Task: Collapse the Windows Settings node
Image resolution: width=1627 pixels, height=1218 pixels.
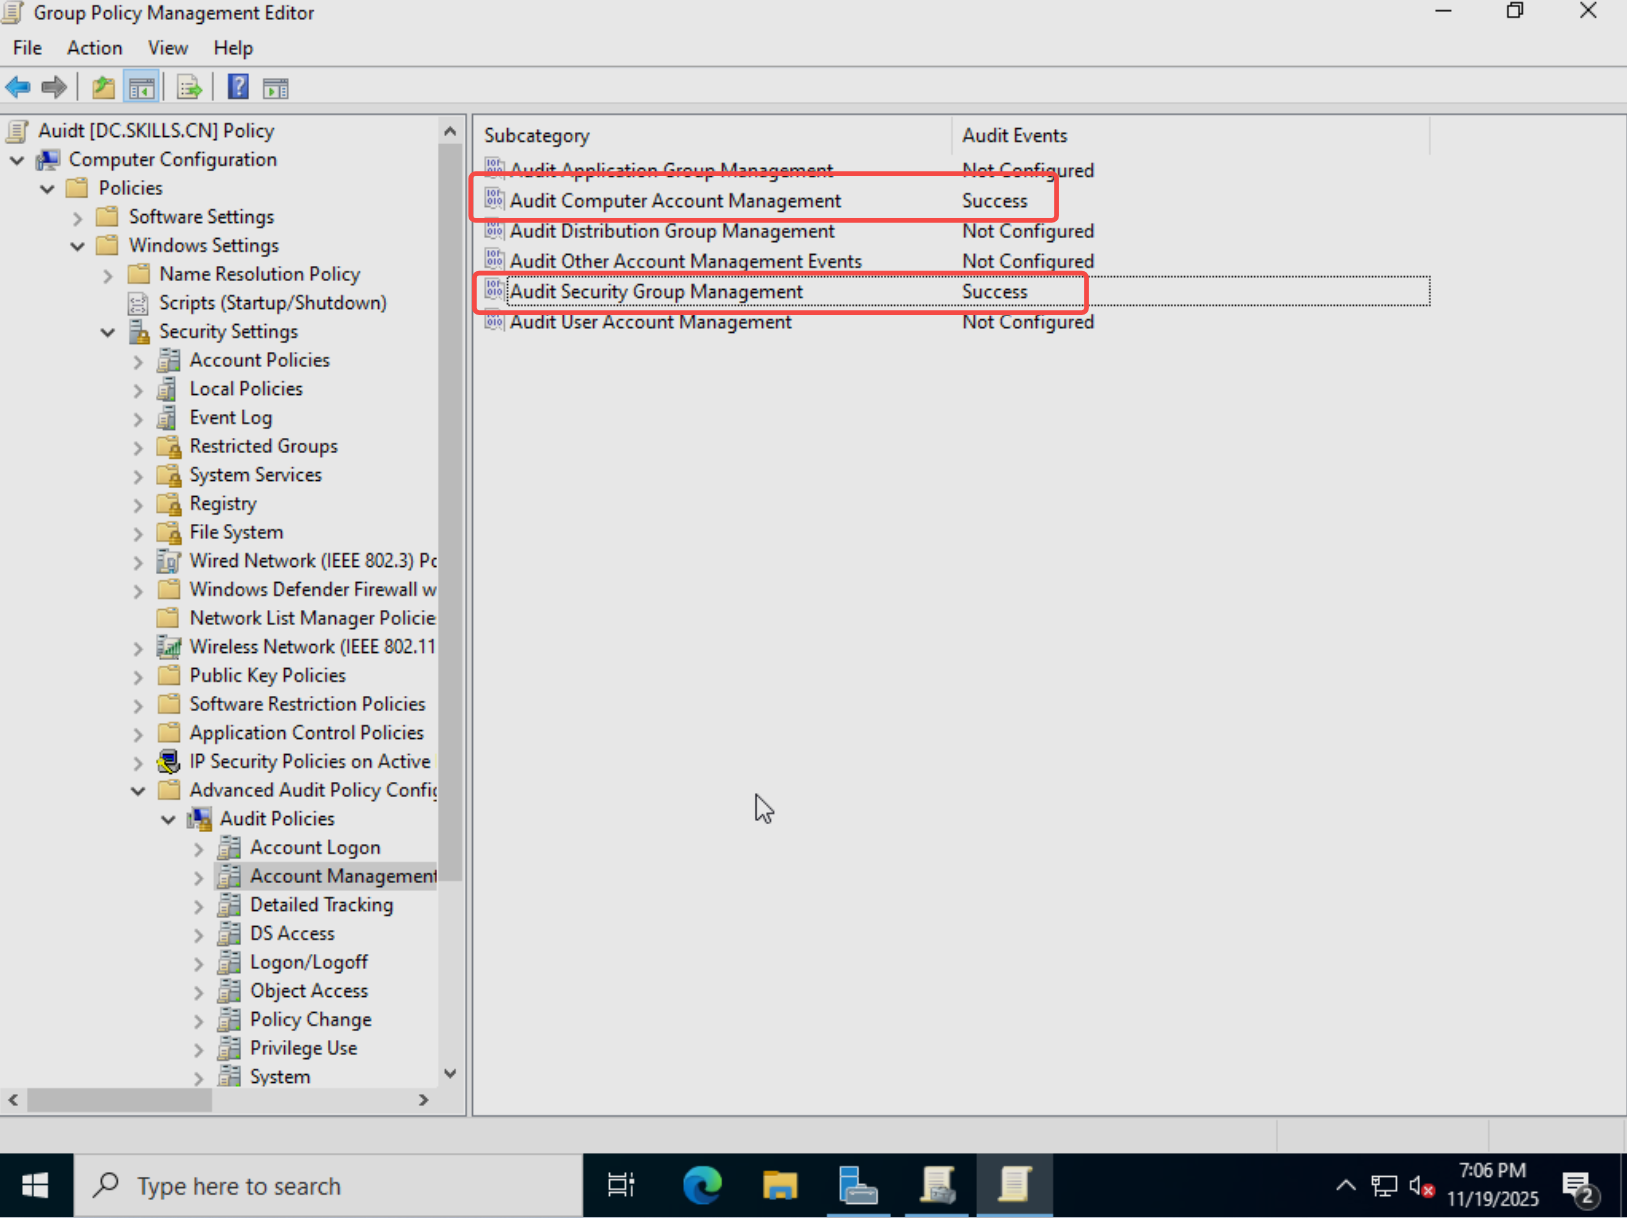Action: tap(77, 246)
